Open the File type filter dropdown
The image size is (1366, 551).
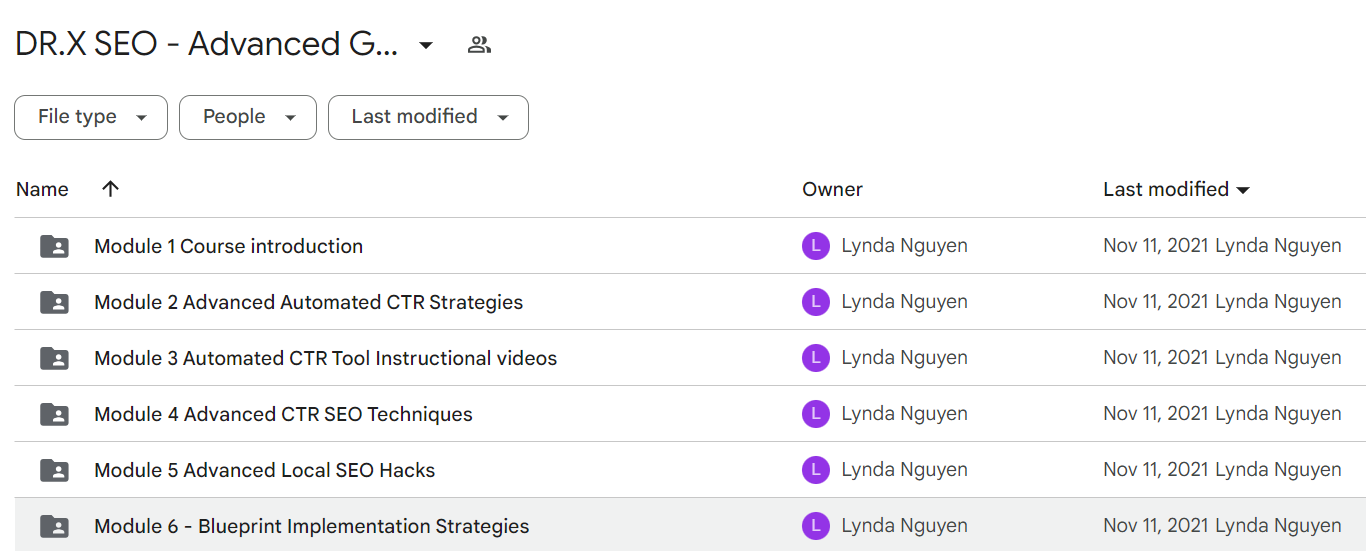91,117
